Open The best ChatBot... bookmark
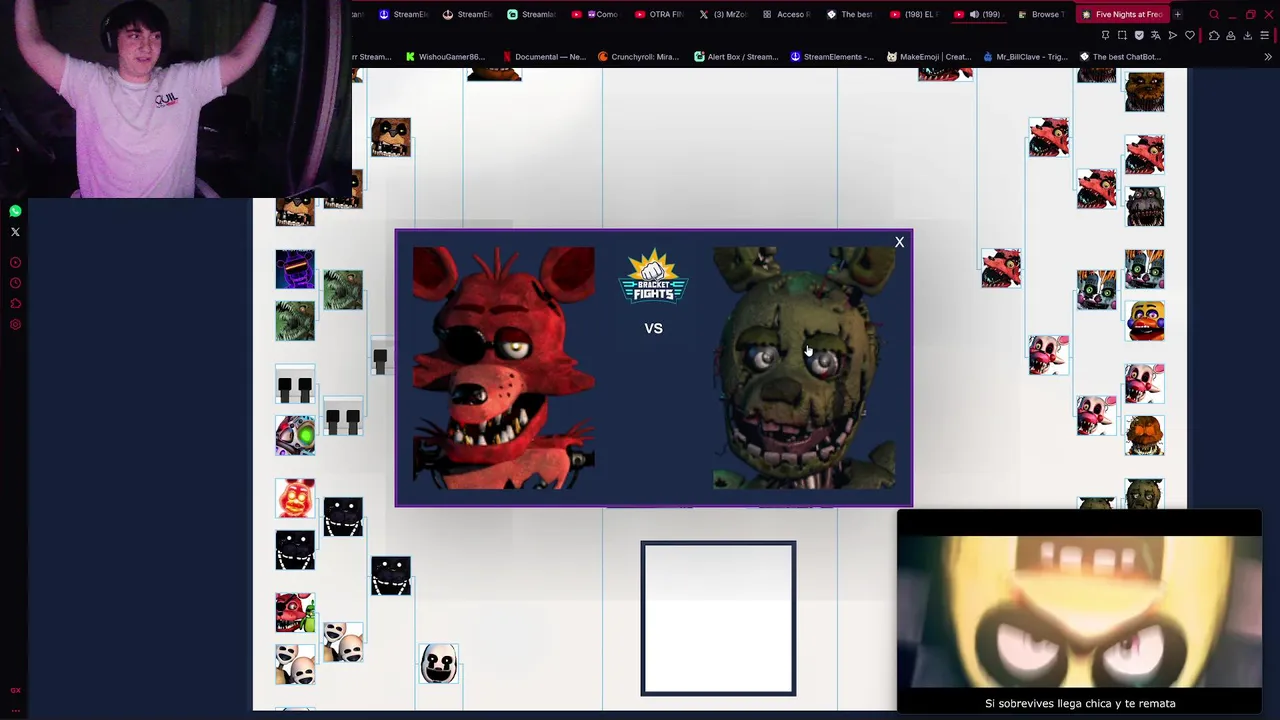Screen dimensions: 1280x720 click(x=1120, y=57)
